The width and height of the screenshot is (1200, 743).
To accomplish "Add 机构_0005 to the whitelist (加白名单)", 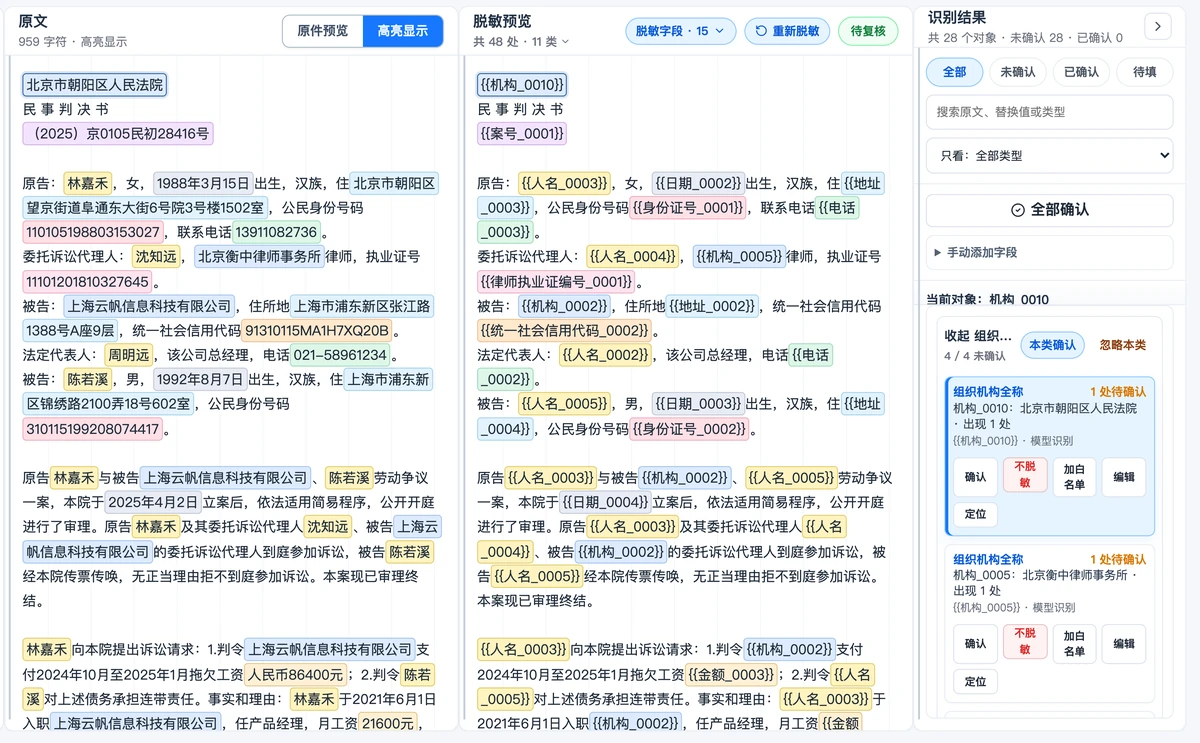I will click(x=1074, y=644).
